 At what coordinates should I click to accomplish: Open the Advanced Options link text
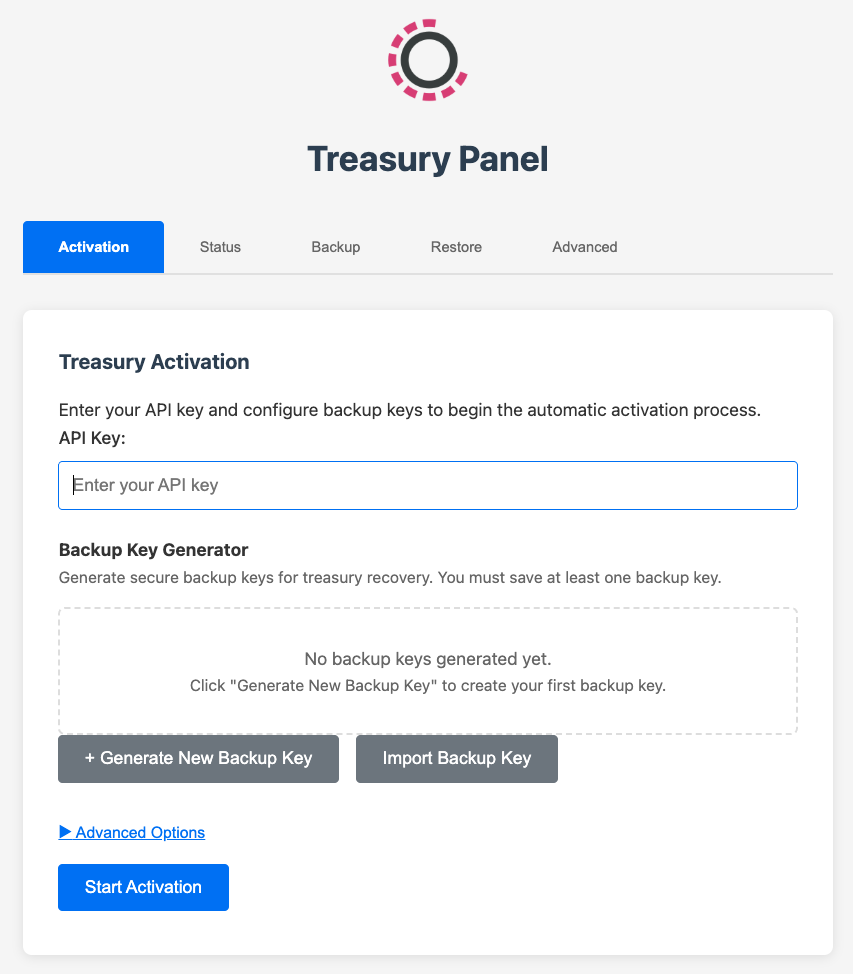[x=140, y=832]
